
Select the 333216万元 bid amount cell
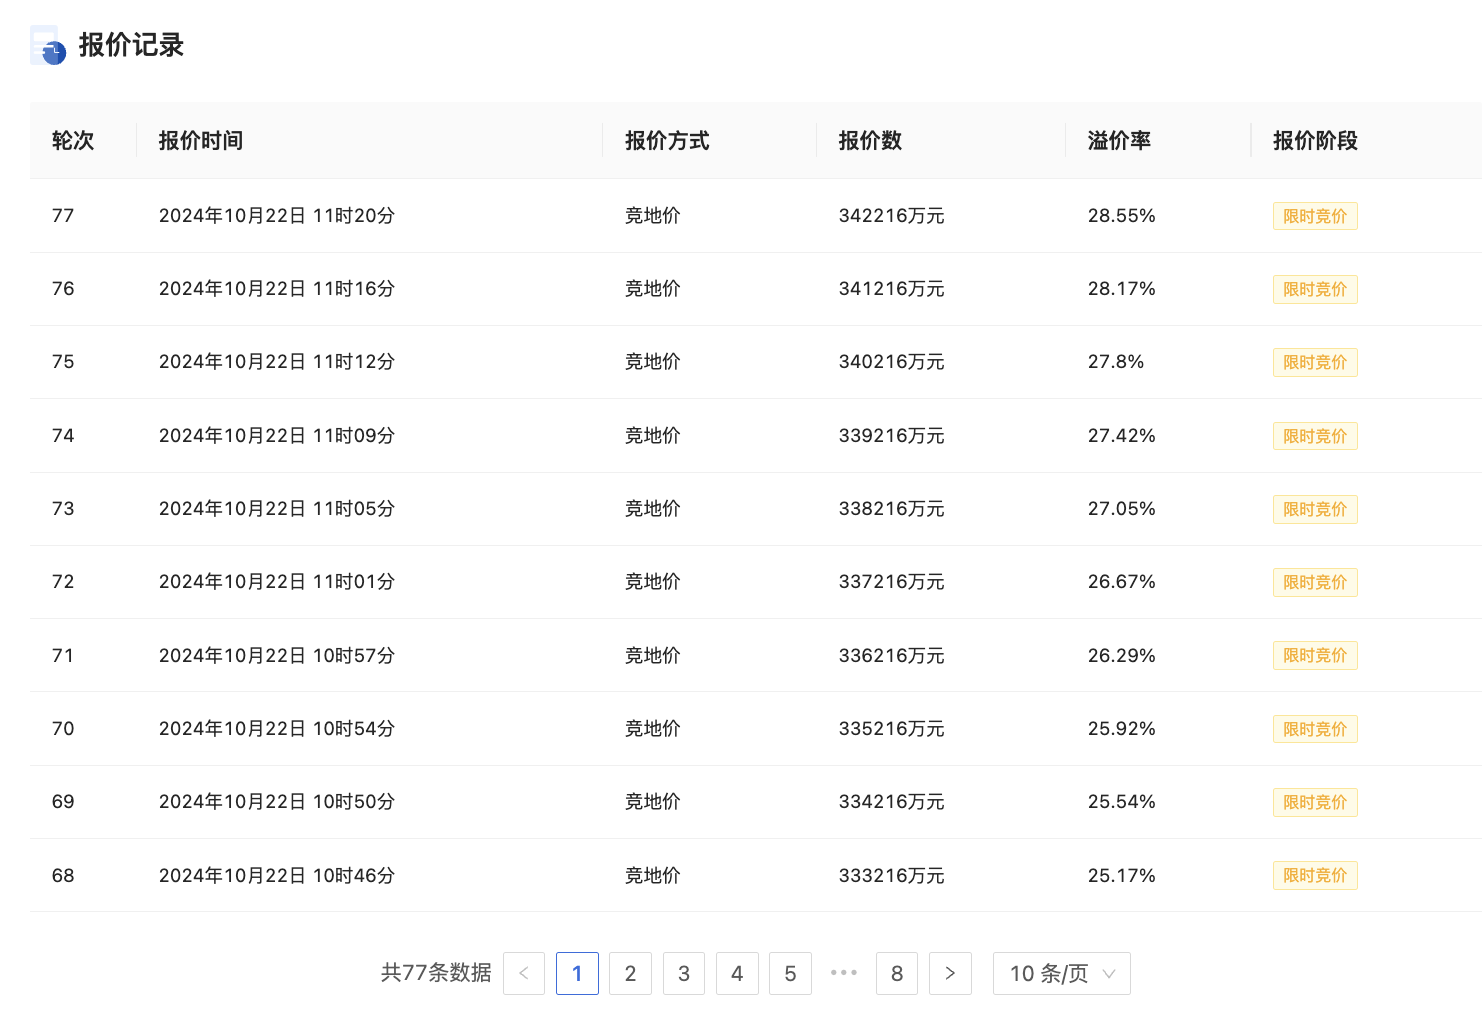(892, 875)
